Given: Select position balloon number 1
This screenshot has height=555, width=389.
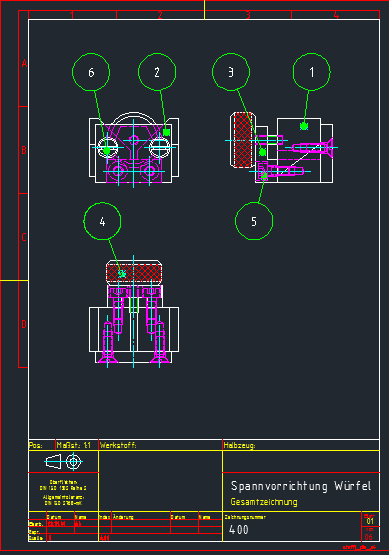Looking at the screenshot, I should coord(311,72).
